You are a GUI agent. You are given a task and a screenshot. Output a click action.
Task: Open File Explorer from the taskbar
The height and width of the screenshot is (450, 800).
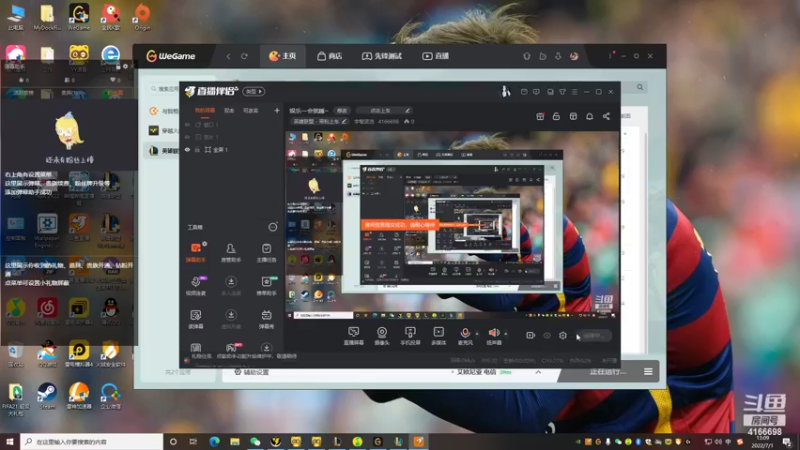235,441
